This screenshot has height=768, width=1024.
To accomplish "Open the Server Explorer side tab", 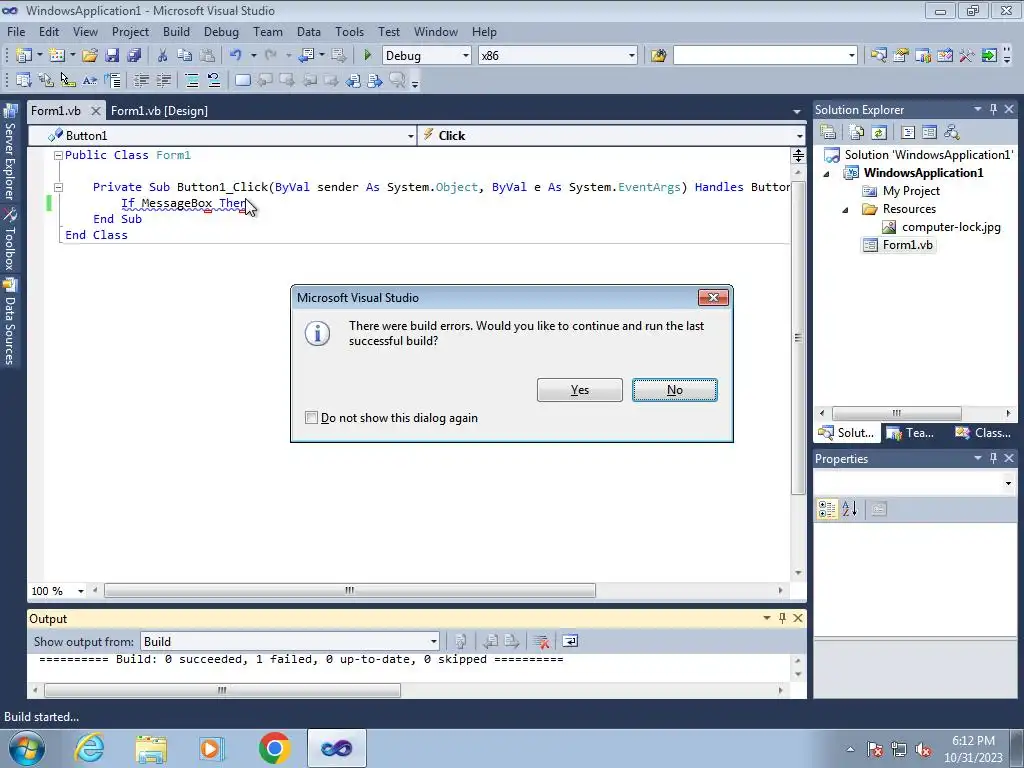I will [x=10, y=153].
